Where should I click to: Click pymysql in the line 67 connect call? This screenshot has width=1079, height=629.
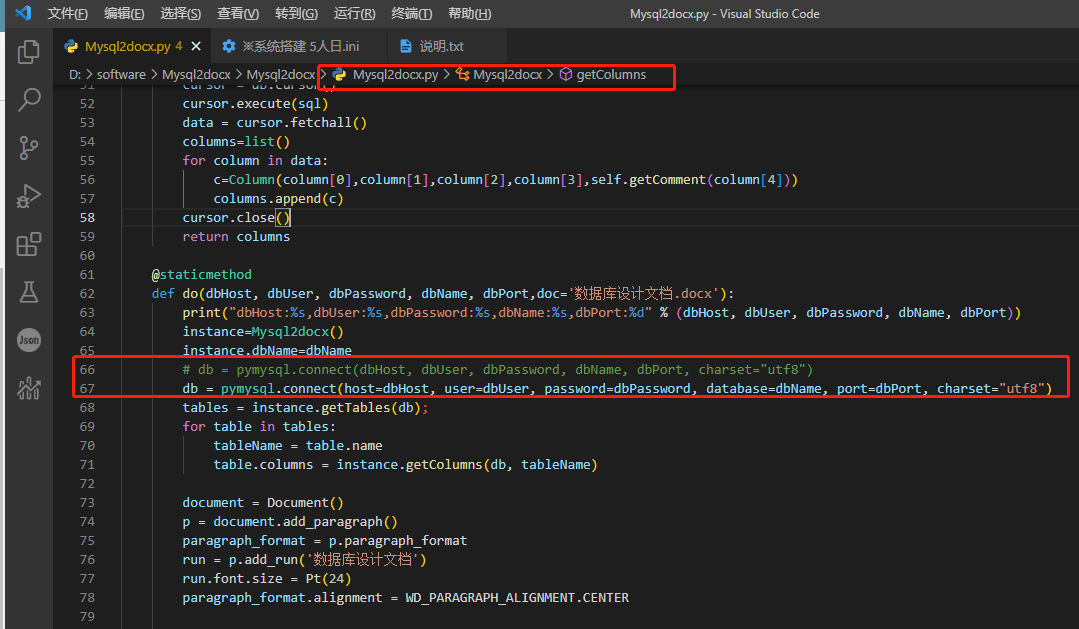tap(248, 388)
